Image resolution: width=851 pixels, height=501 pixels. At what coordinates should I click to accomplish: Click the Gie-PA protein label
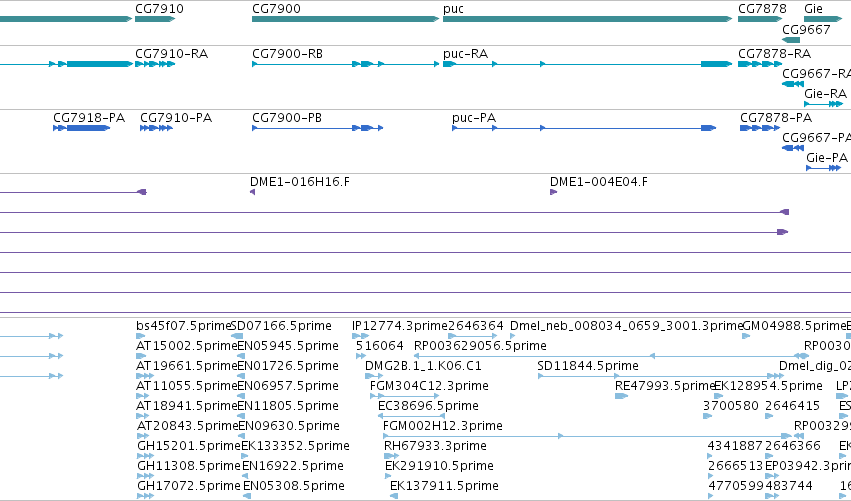(x=827, y=157)
